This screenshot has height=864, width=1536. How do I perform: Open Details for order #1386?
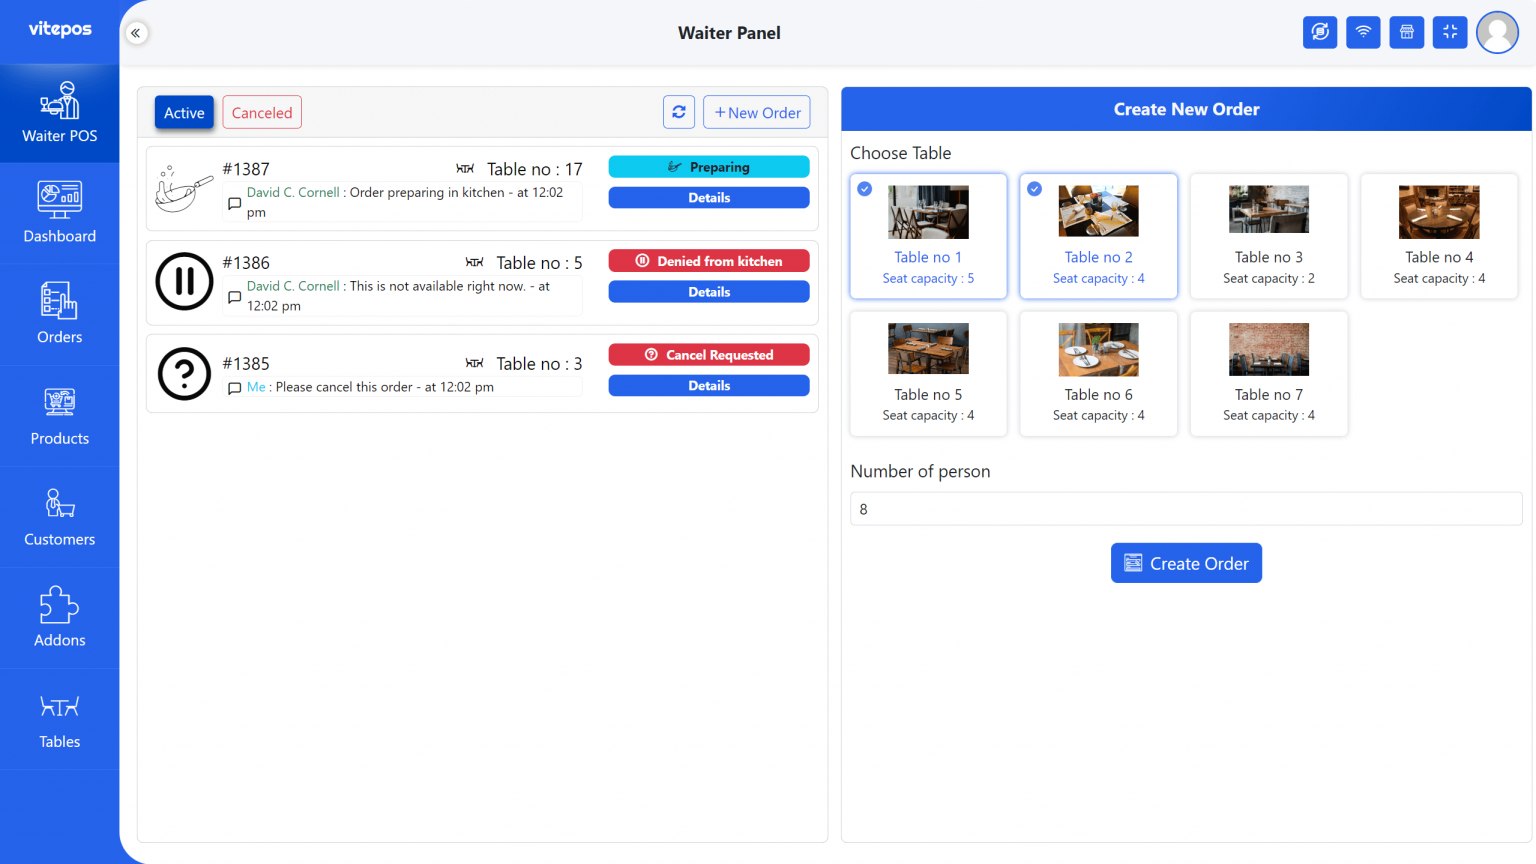708,291
